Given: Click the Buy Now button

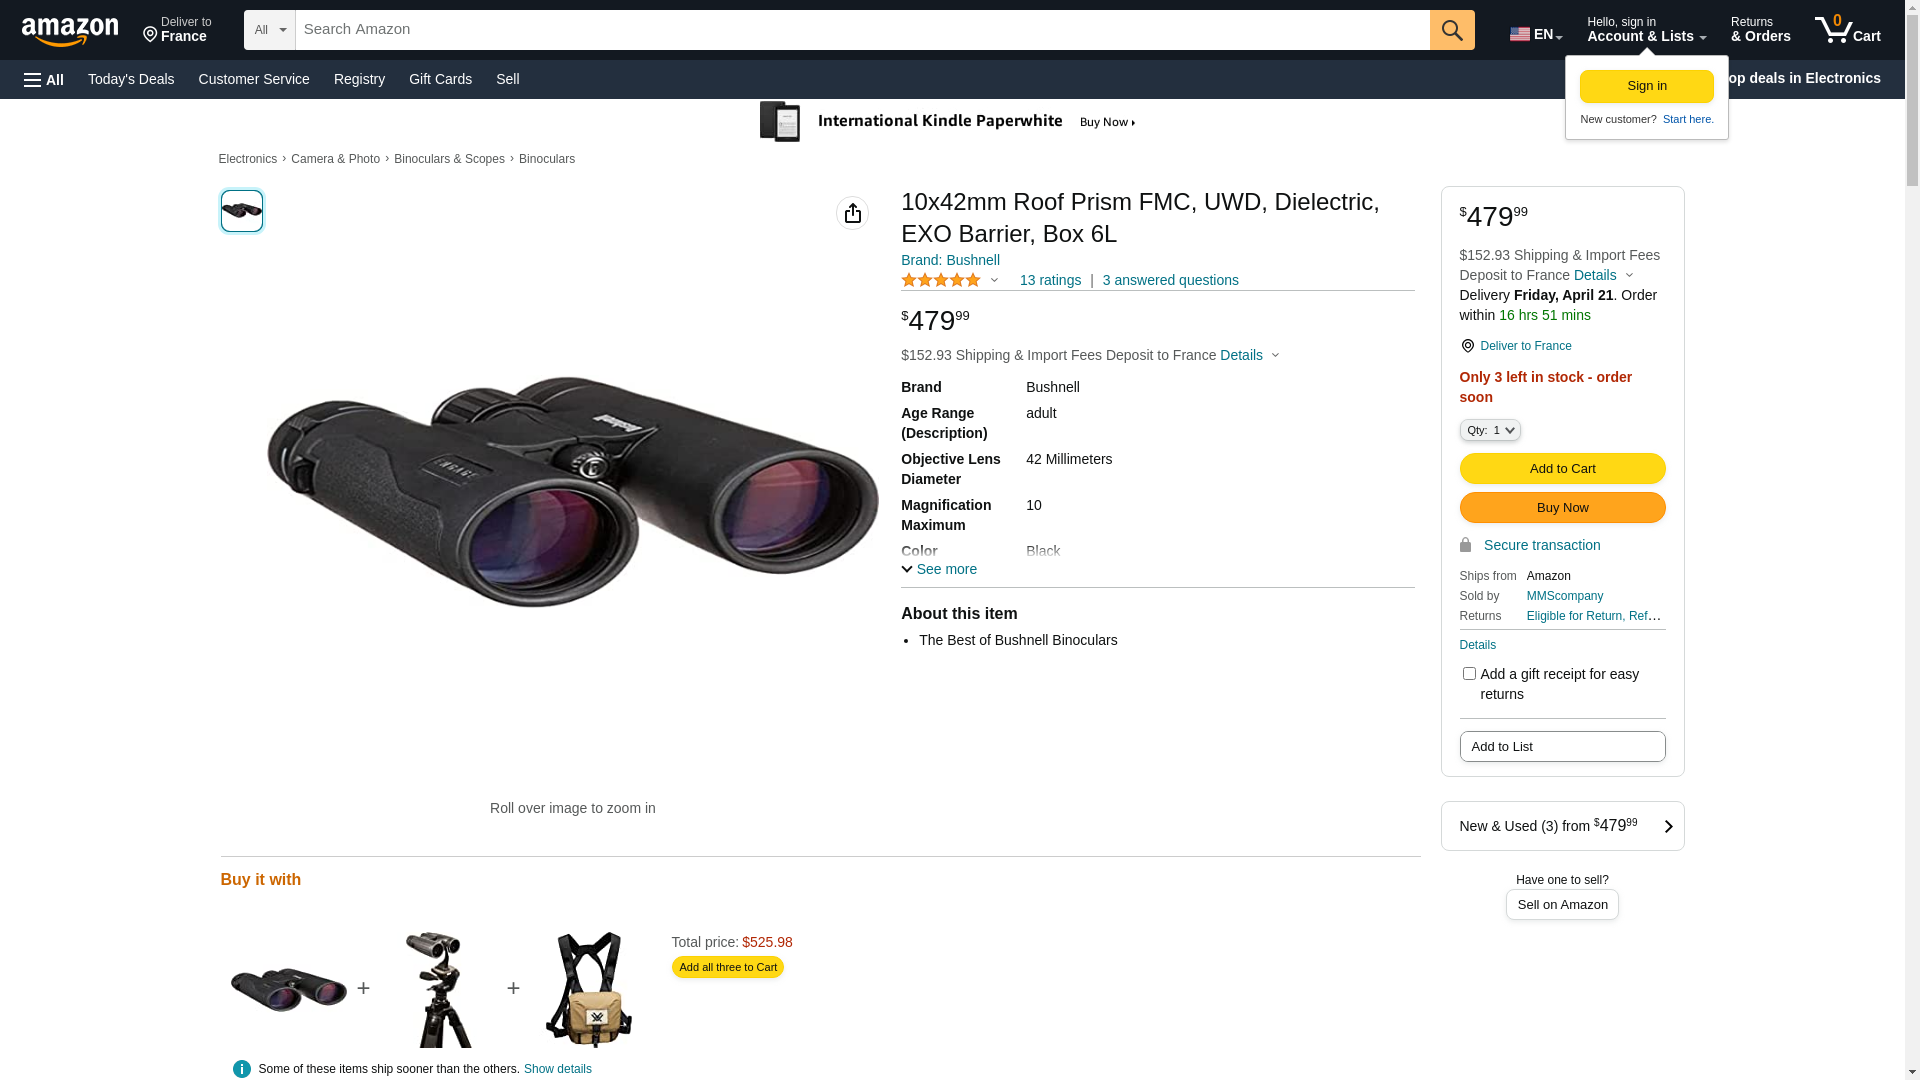Looking at the screenshot, I should coord(1562,508).
